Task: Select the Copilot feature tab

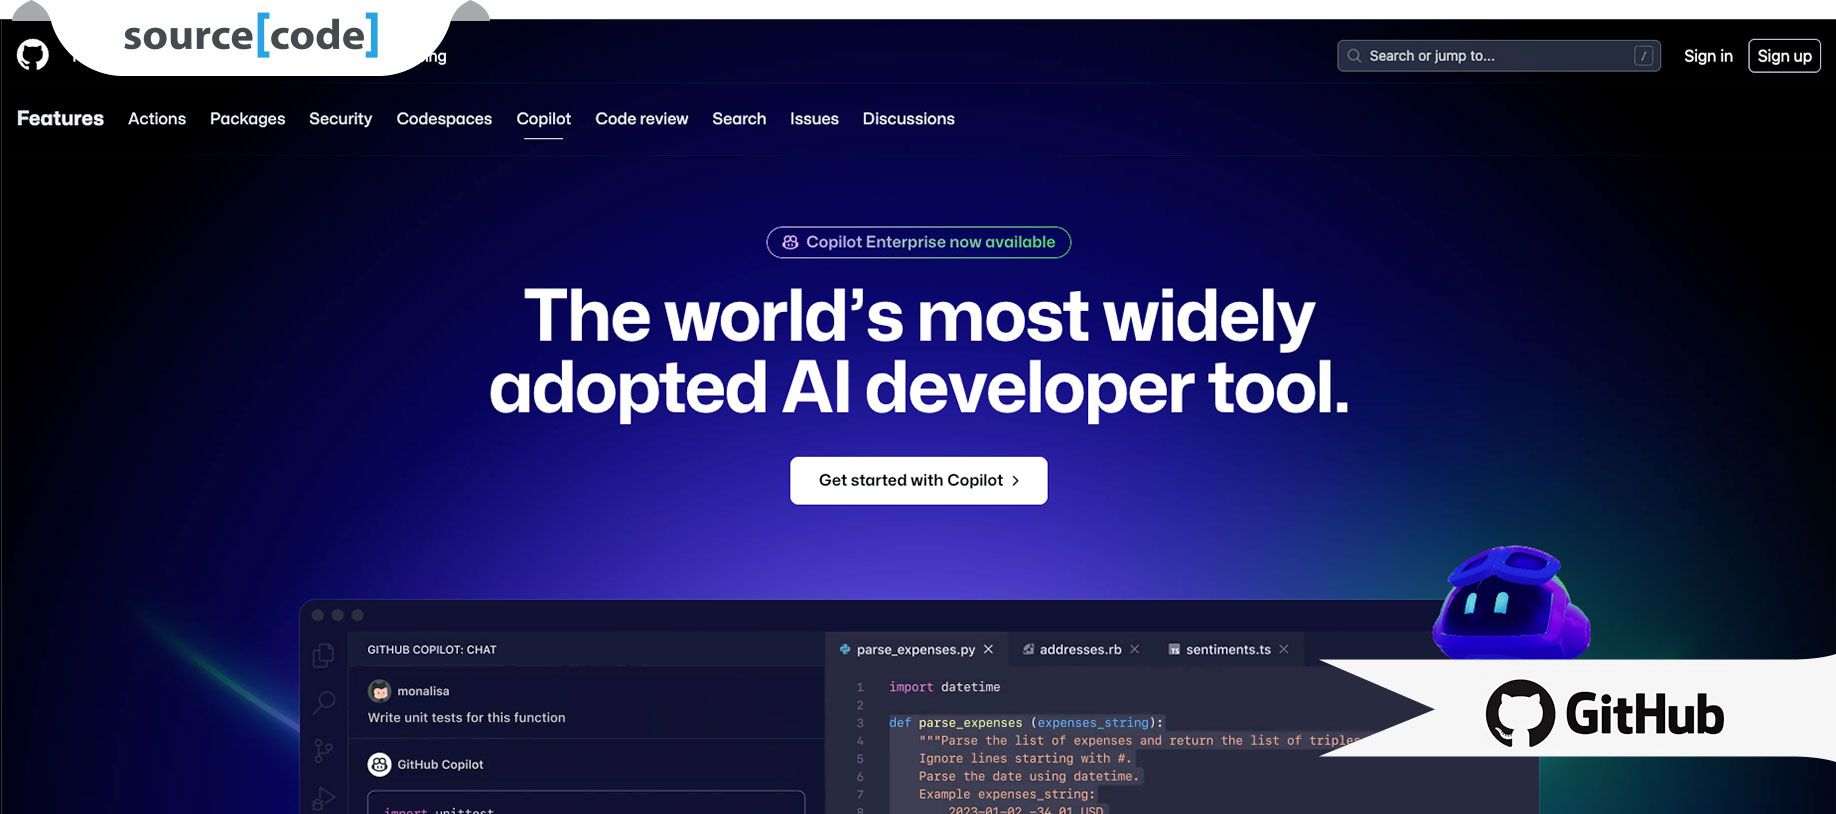Action: point(543,118)
